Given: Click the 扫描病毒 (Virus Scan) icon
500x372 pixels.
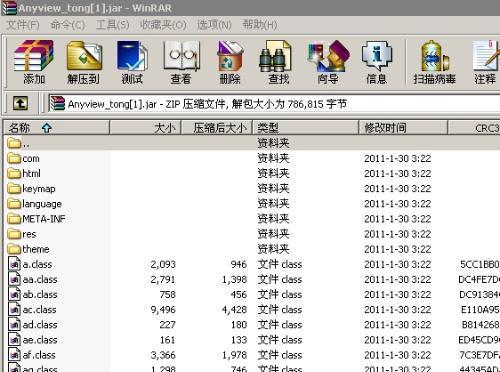Looking at the screenshot, I should (434, 62).
